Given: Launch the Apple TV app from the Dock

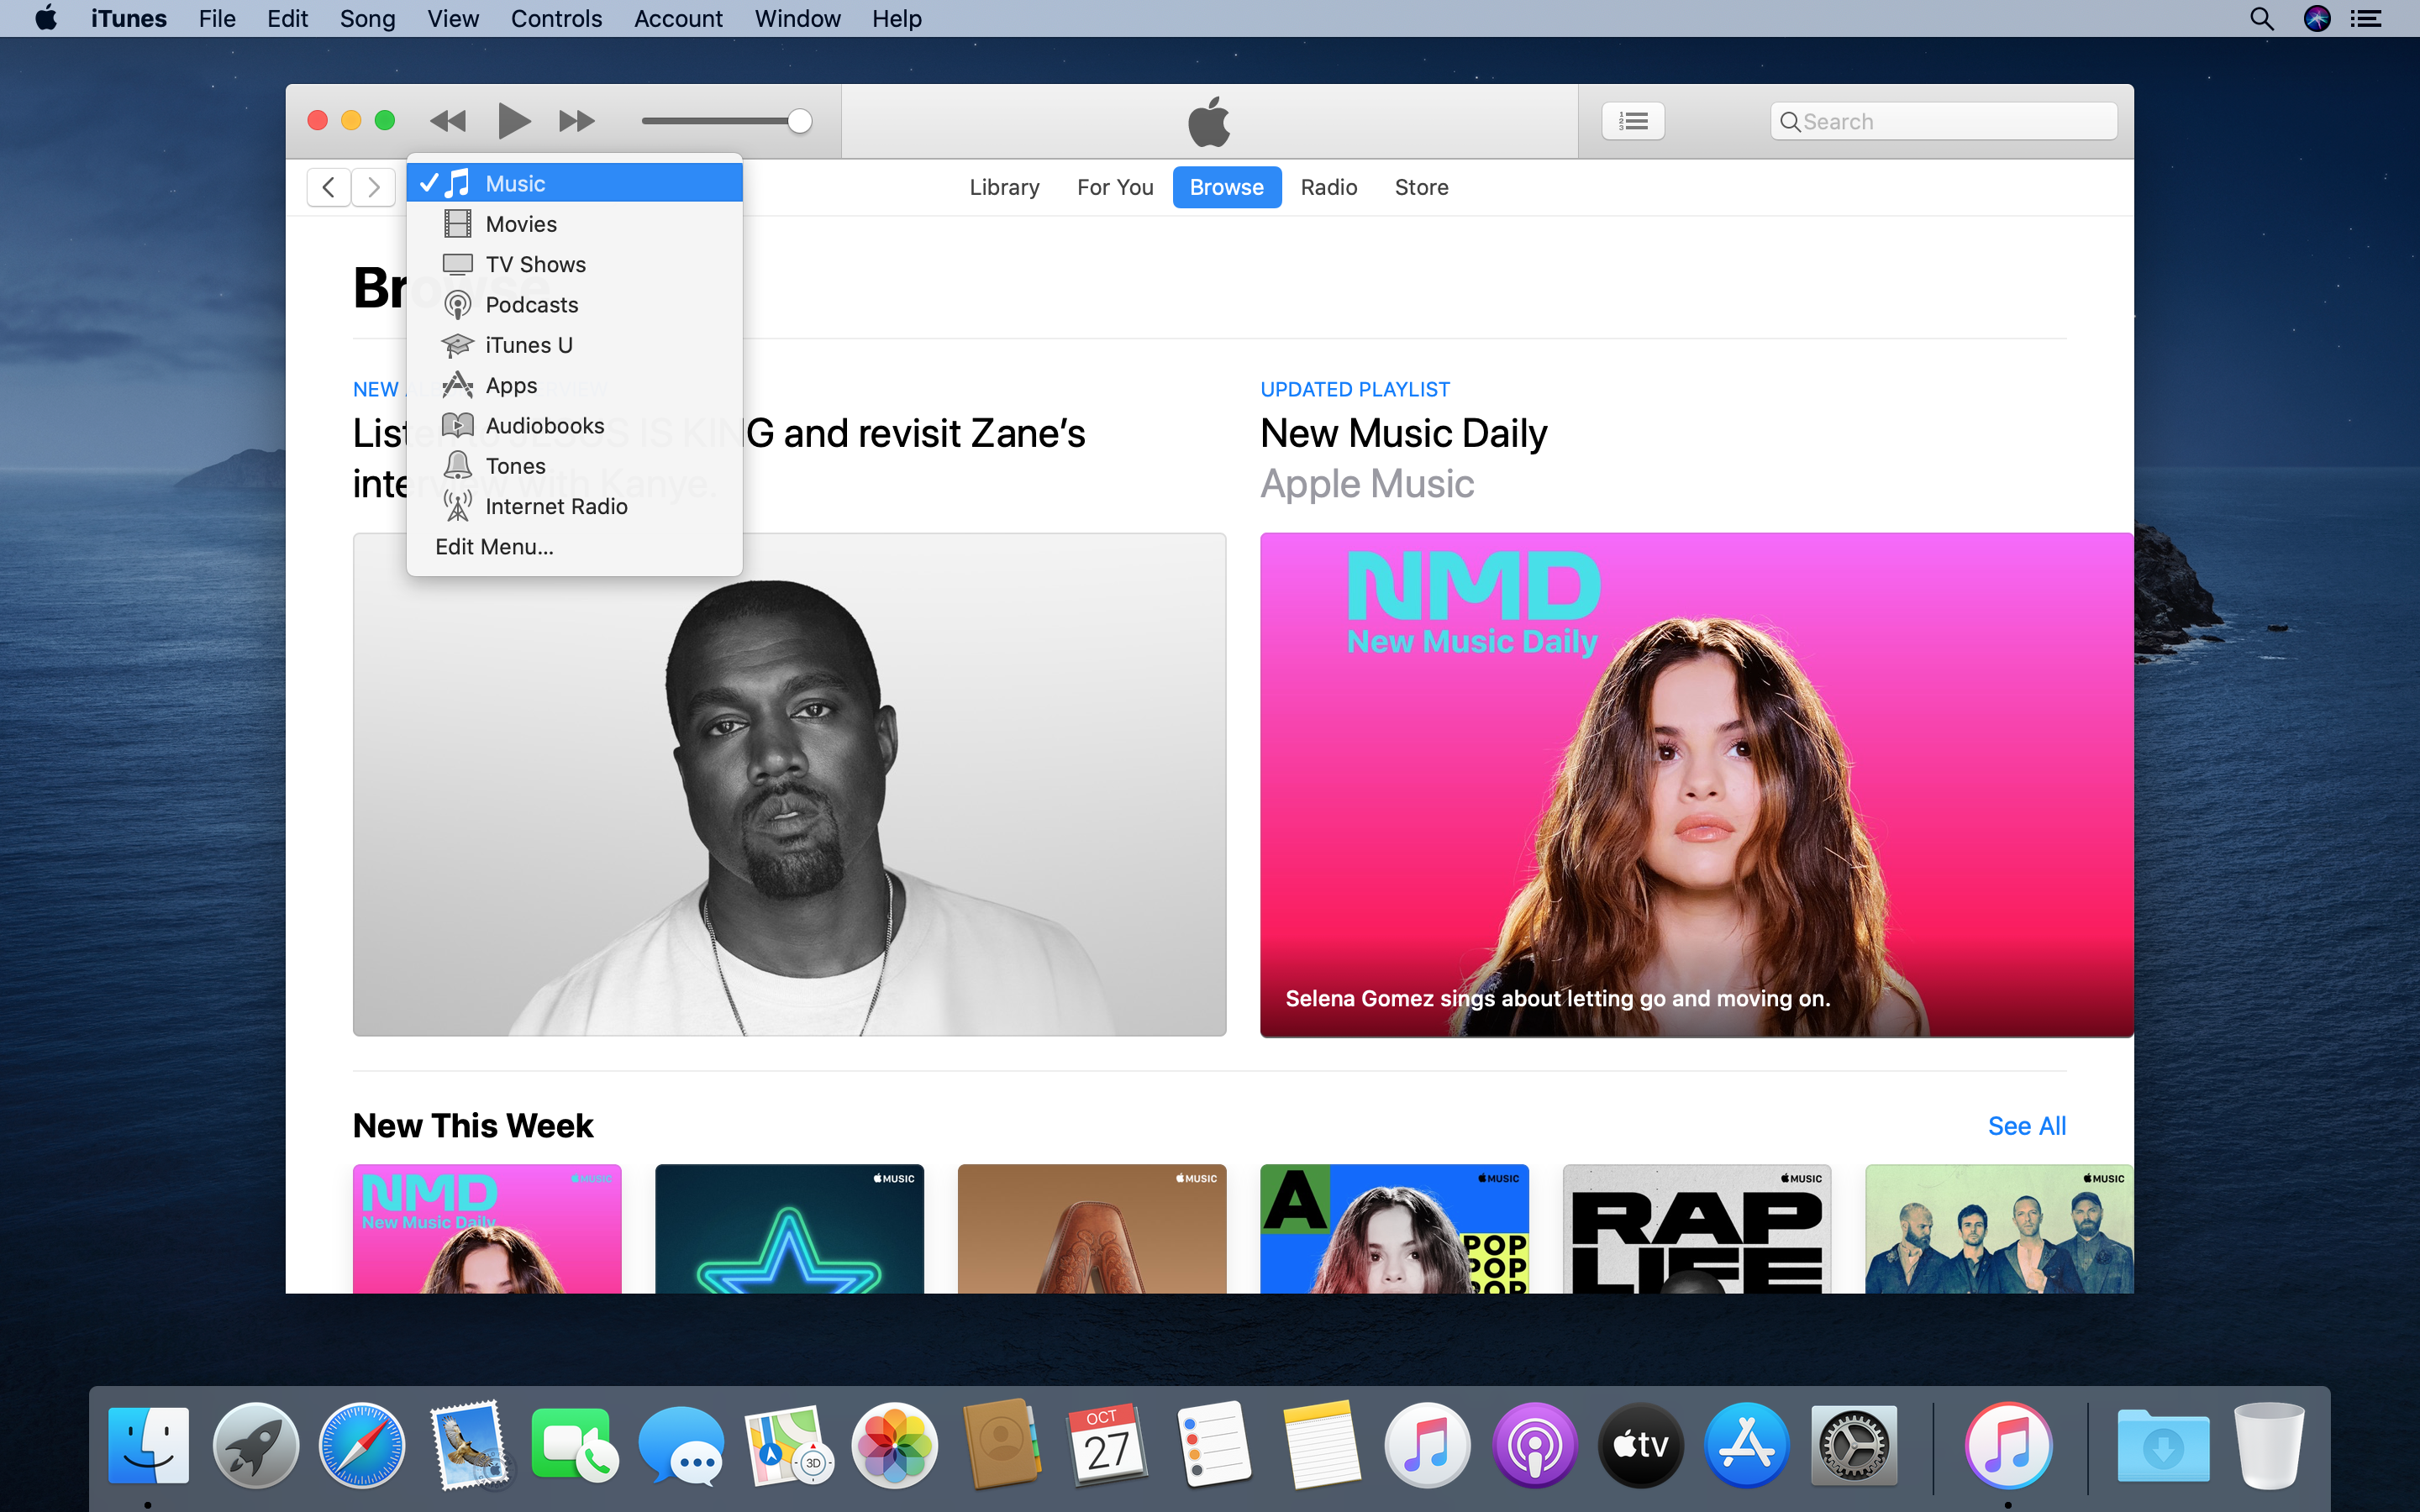Looking at the screenshot, I should pyautogui.click(x=1640, y=1445).
